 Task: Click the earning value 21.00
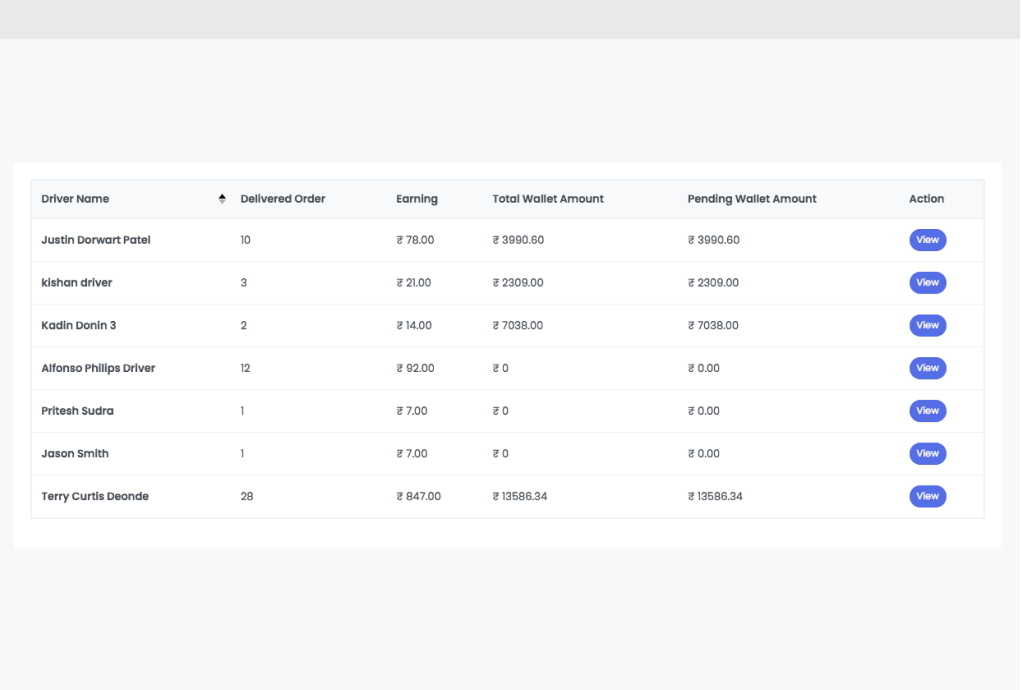point(413,283)
